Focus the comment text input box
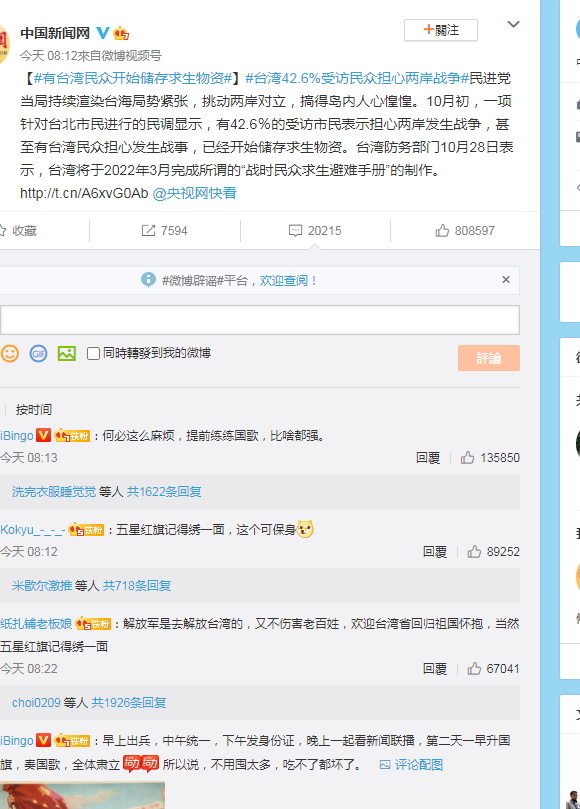The width and height of the screenshot is (580, 809). (260, 320)
